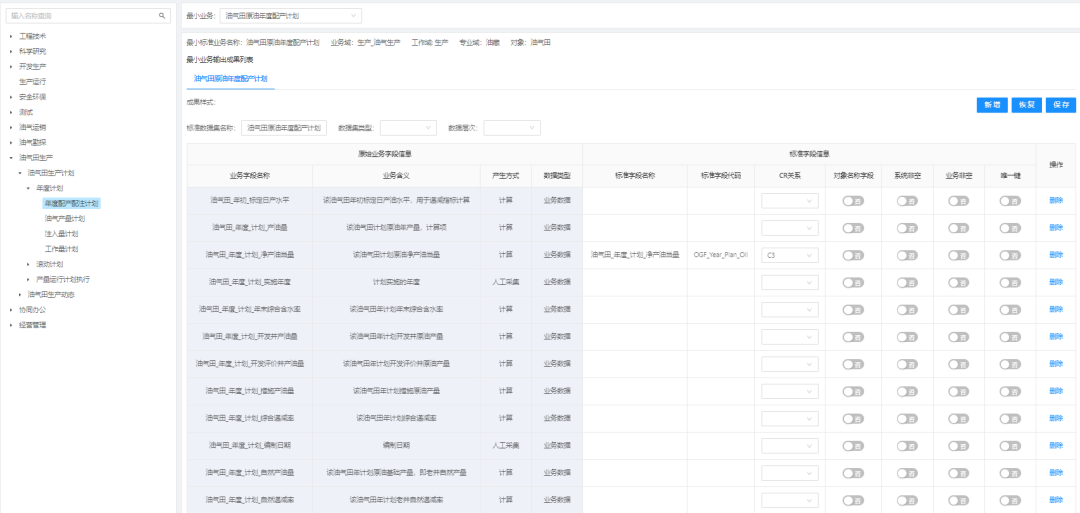Click the search magnifier icon in sidebar
1080x513 pixels.
tap(163, 16)
